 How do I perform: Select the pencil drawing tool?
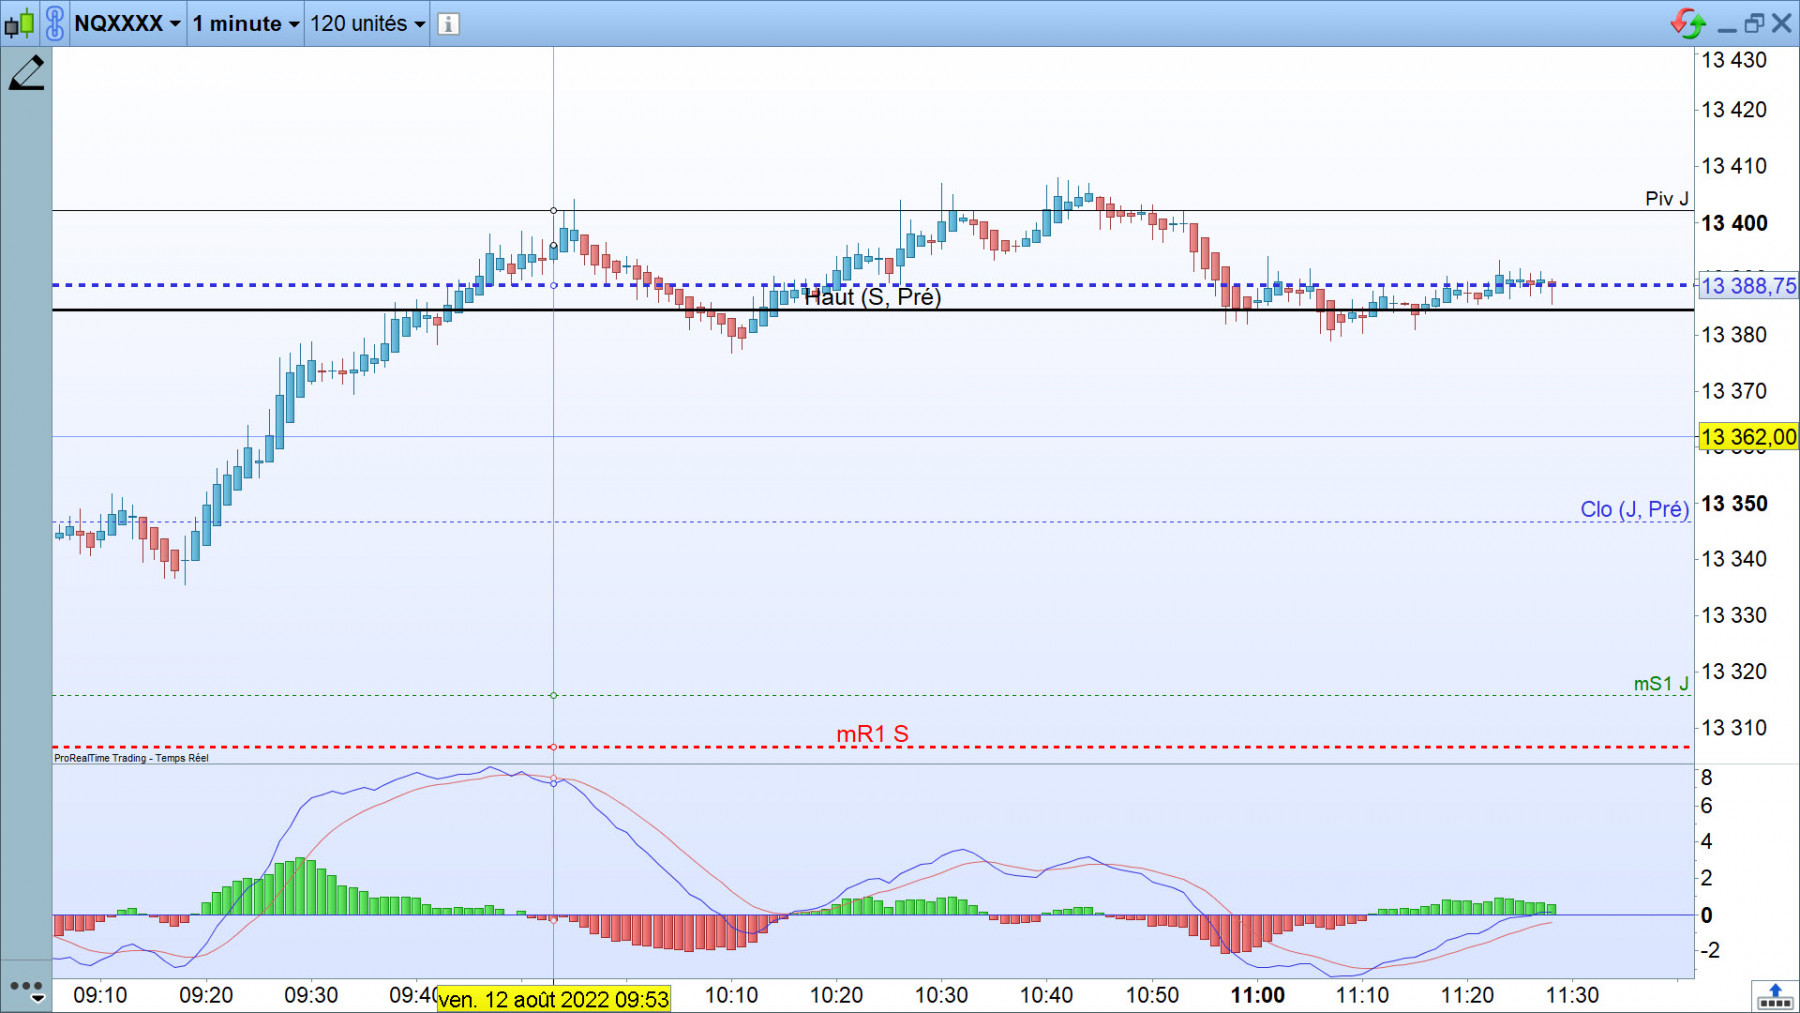(27, 73)
